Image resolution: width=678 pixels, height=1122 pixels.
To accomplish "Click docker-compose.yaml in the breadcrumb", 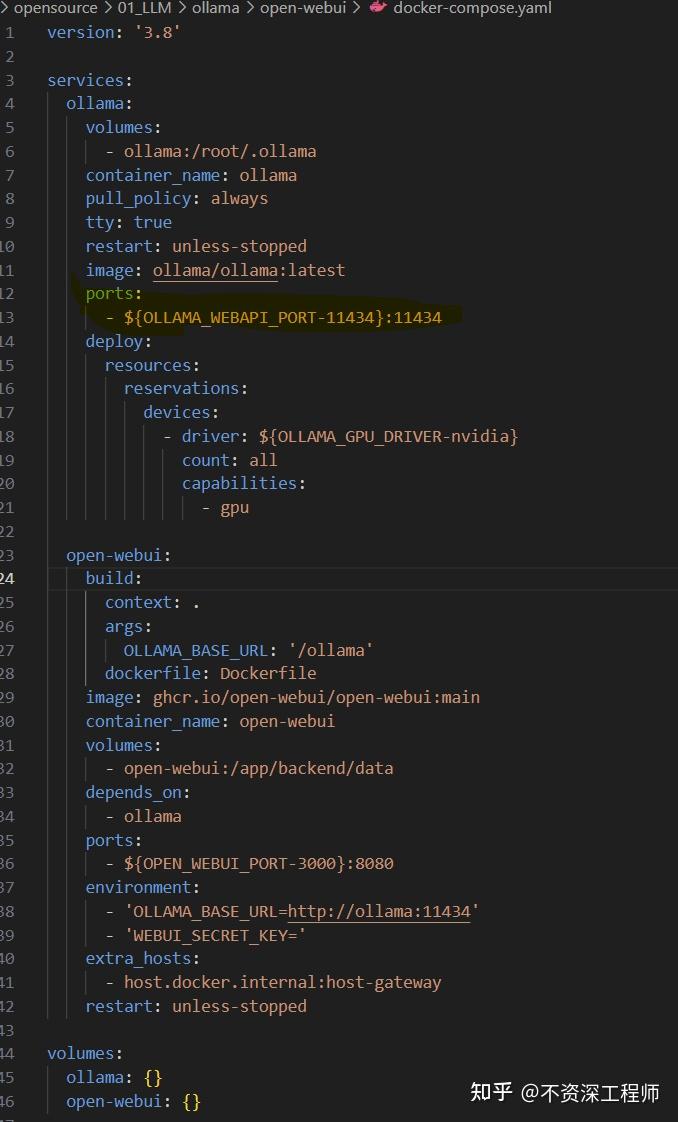I will coord(472,9).
